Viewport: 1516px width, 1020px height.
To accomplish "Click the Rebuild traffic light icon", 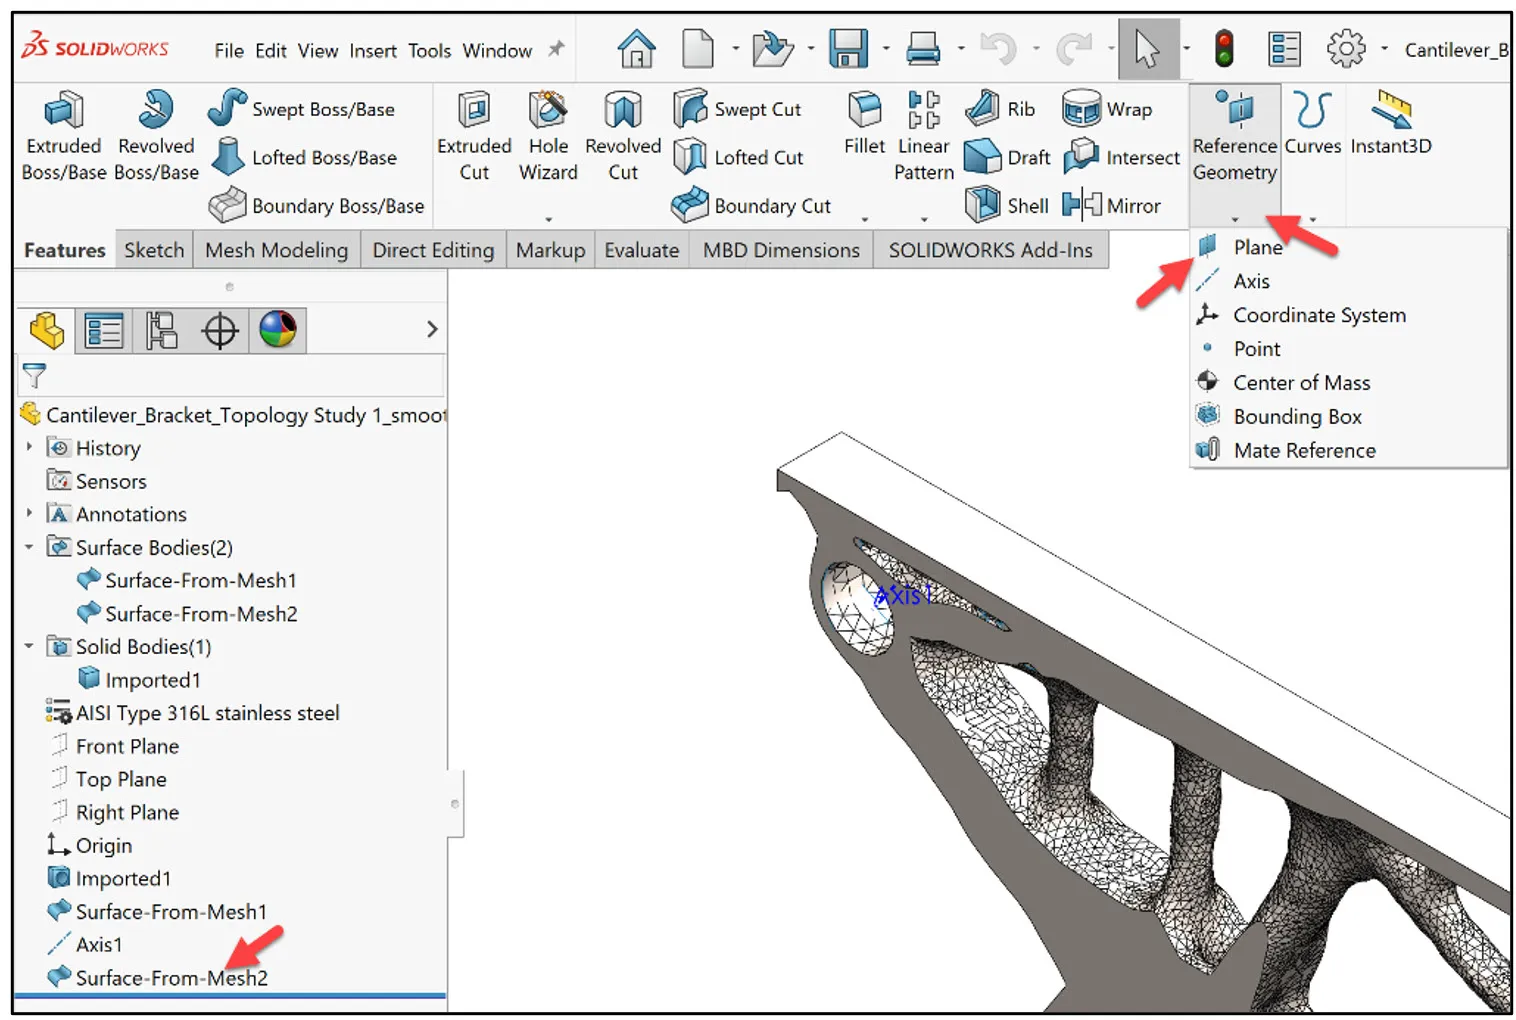I will 1223,49.
